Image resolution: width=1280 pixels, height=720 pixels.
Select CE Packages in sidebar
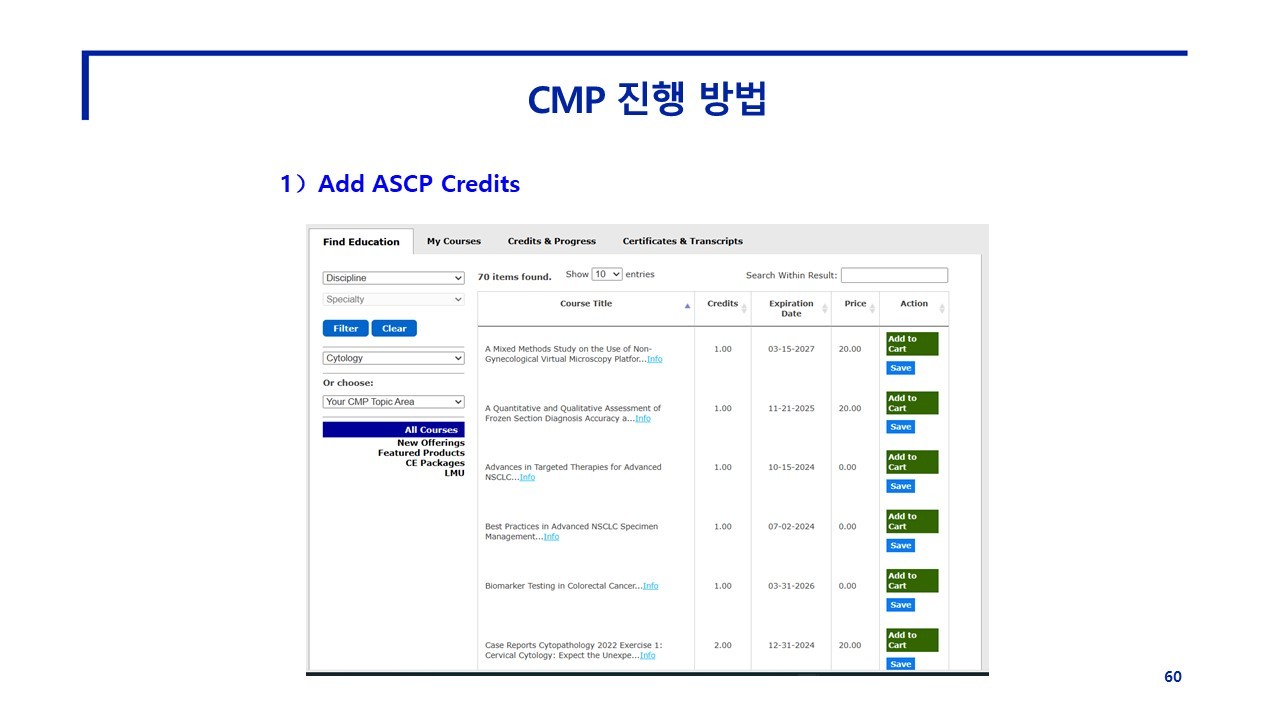435,463
